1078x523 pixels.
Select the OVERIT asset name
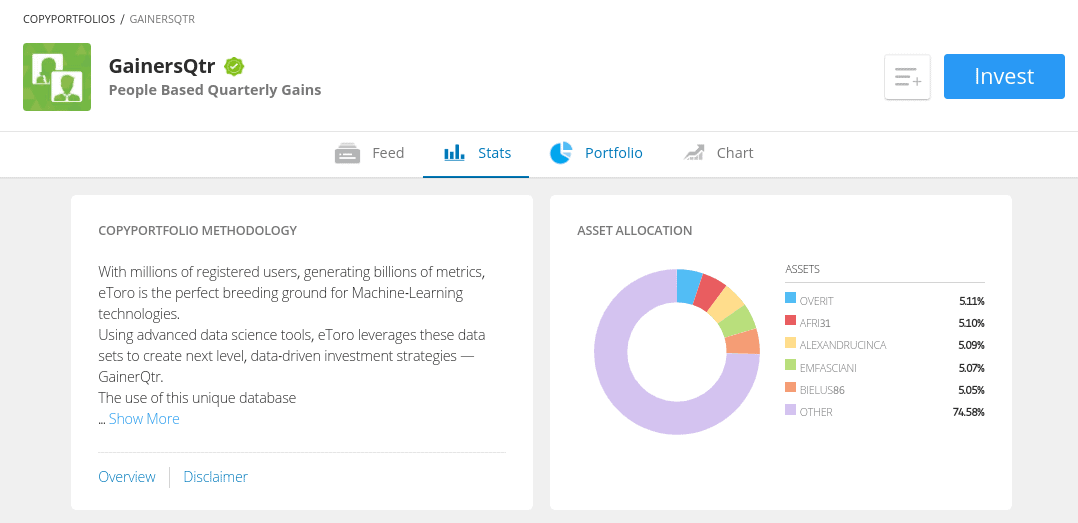point(816,300)
